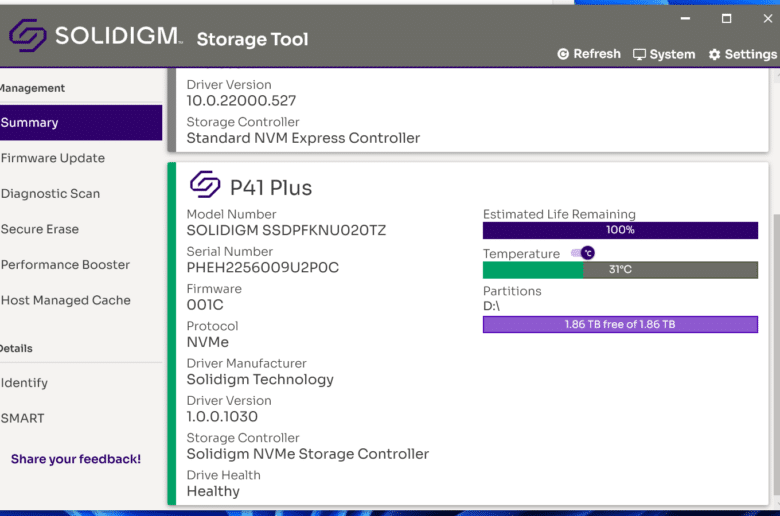Click model number SOLIDIGM SSDPFKNU020TZ
This screenshot has height=516, width=780.
pos(286,230)
